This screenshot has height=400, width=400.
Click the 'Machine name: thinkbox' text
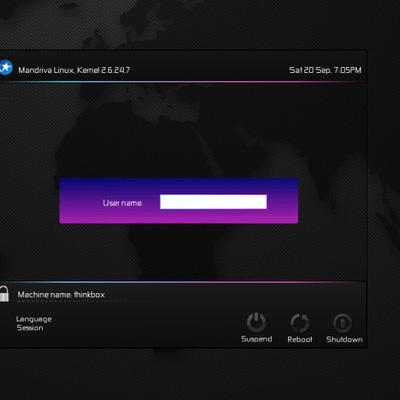(x=61, y=295)
